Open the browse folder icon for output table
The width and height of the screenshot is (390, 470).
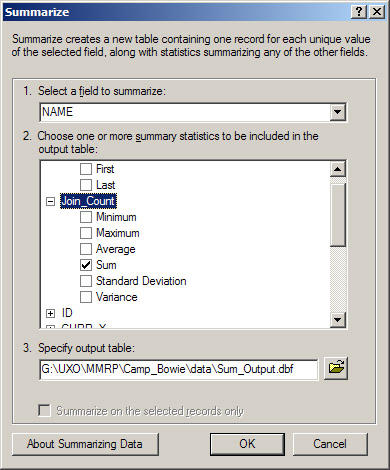point(336,368)
